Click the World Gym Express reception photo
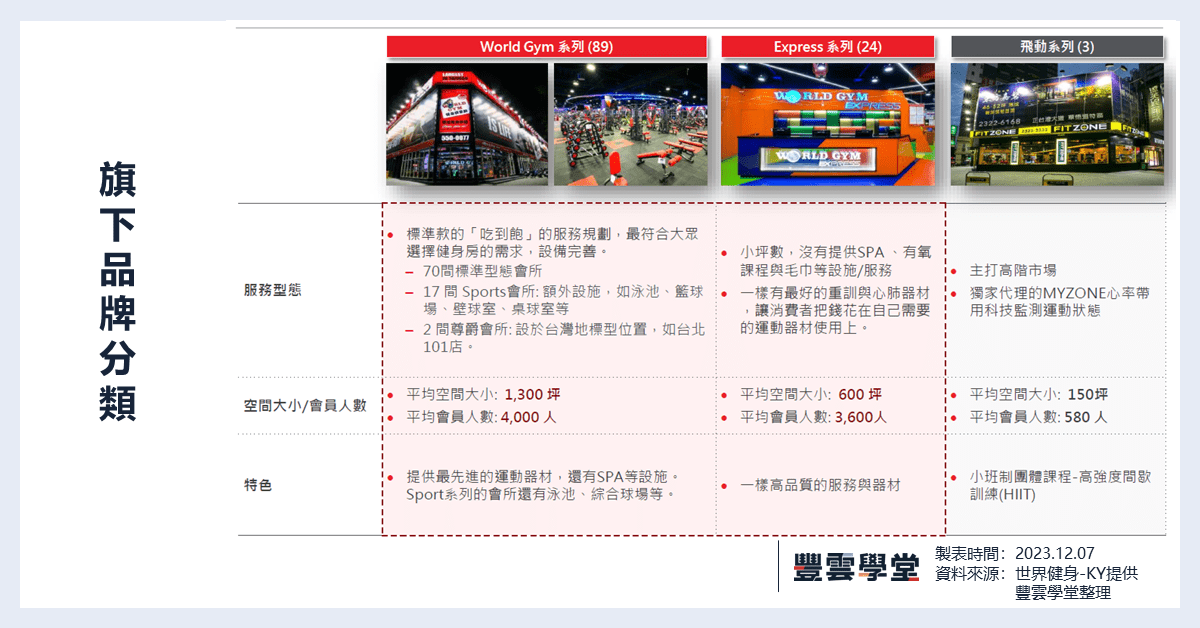 click(828, 124)
